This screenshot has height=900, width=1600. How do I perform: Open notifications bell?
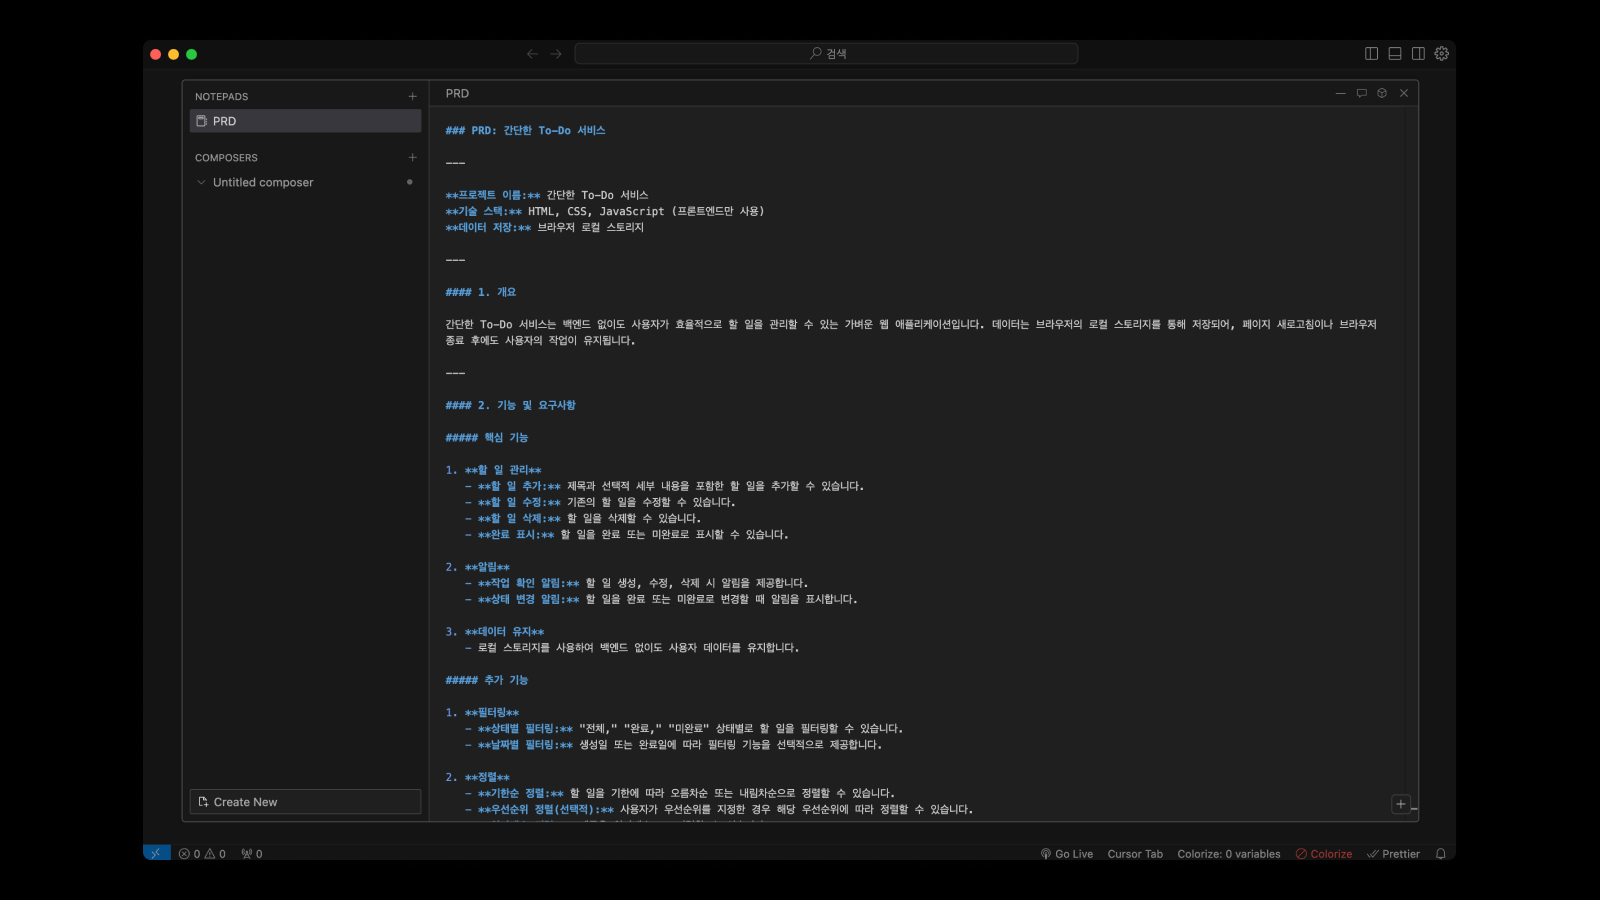(x=1441, y=854)
